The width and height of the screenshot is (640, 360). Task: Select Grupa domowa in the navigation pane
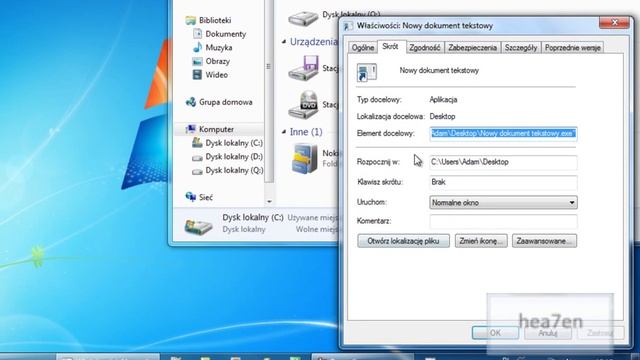(226, 102)
